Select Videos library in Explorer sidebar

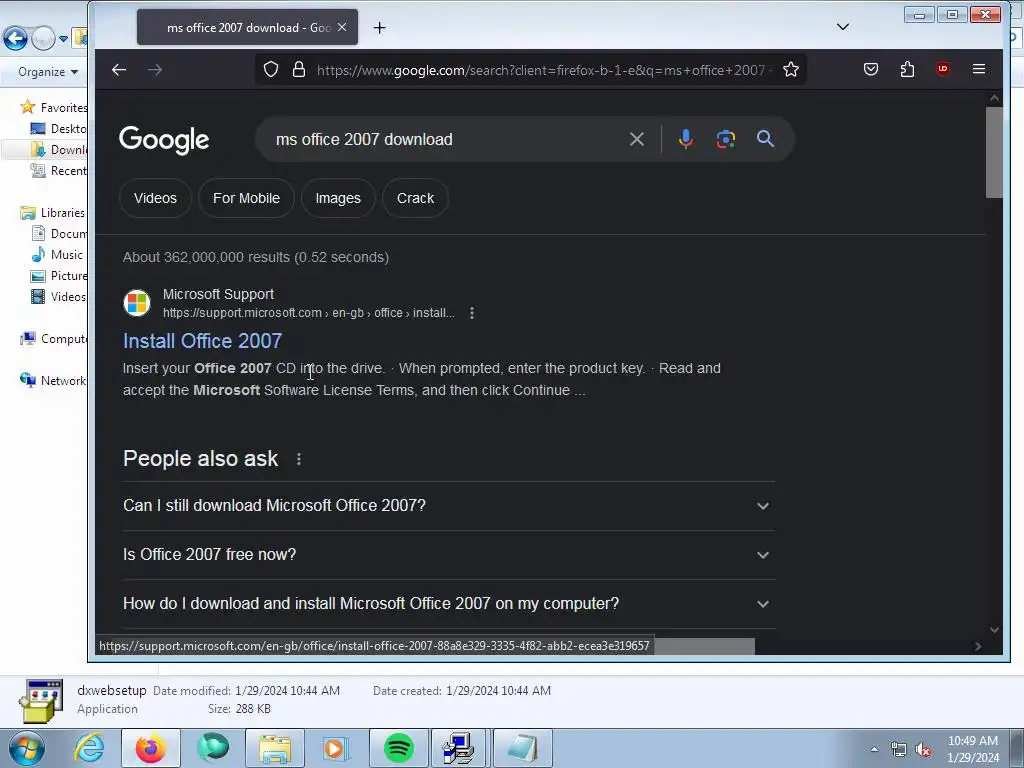58,296
